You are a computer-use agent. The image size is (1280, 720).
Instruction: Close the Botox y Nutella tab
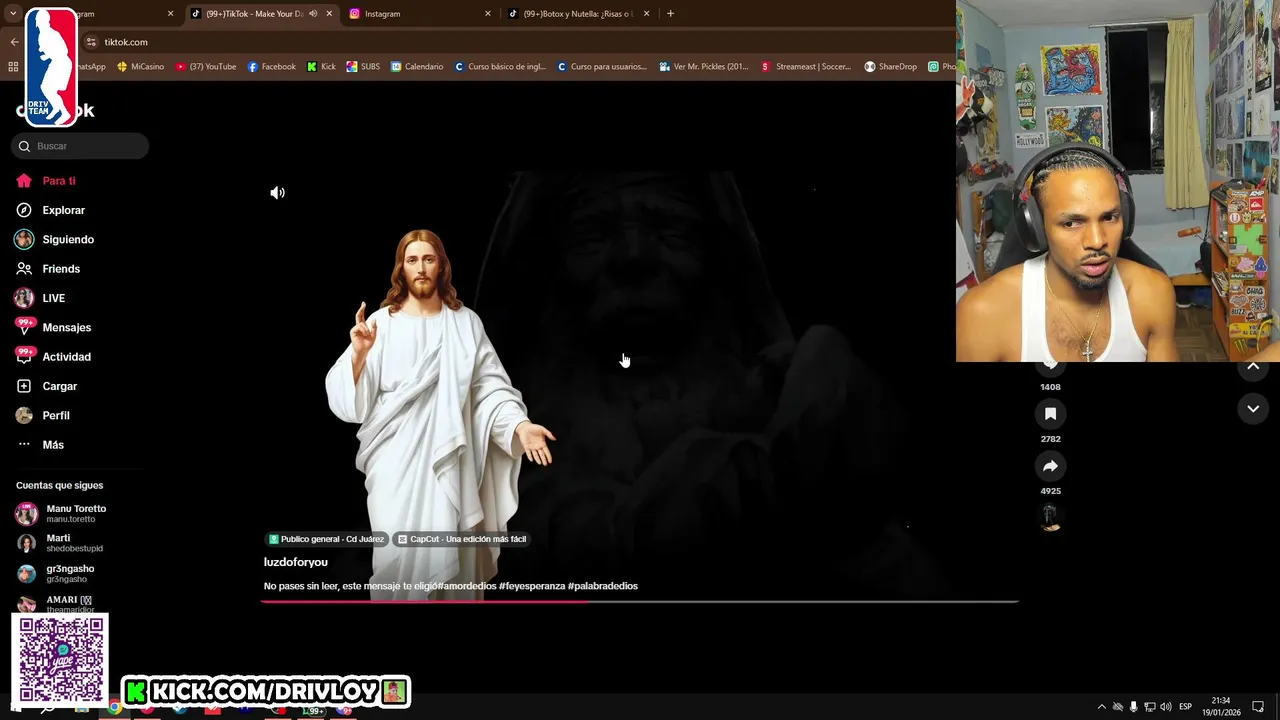point(647,14)
